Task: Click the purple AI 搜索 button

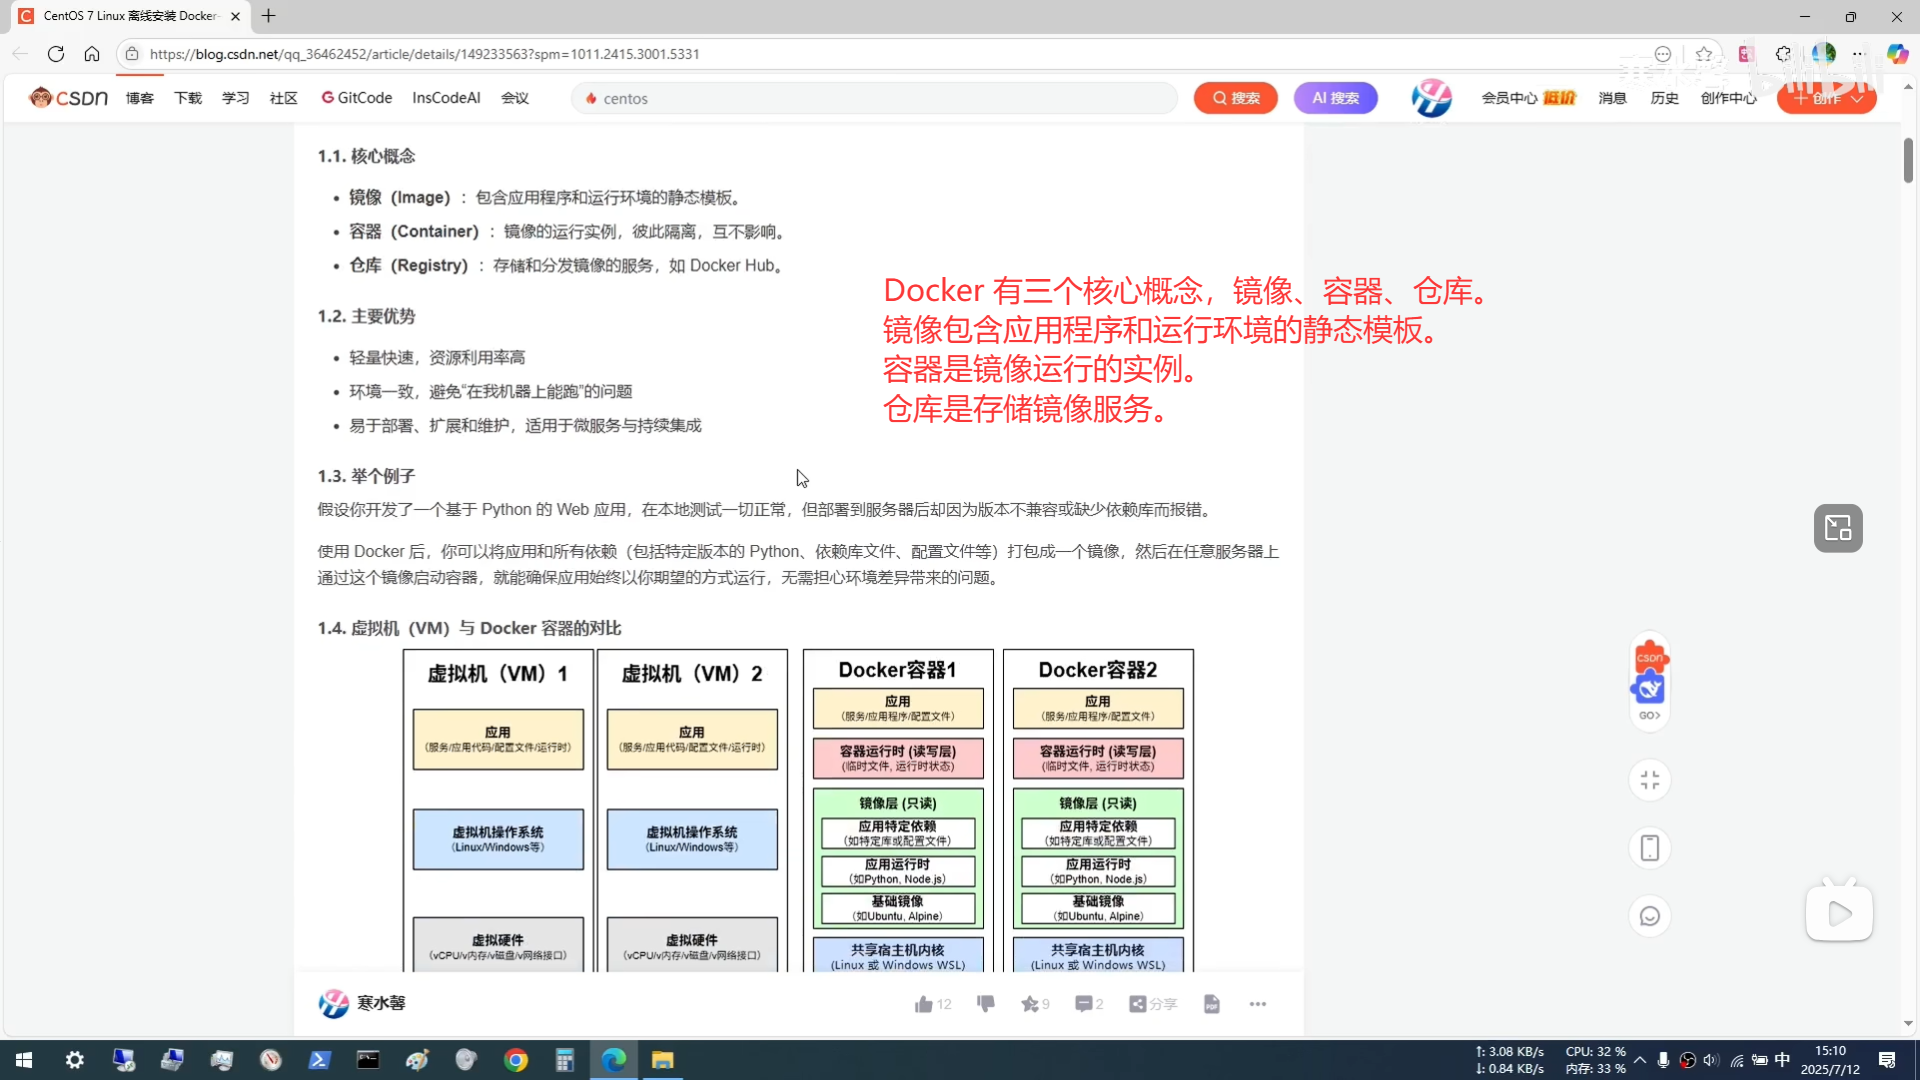Action: pos(1335,98)
